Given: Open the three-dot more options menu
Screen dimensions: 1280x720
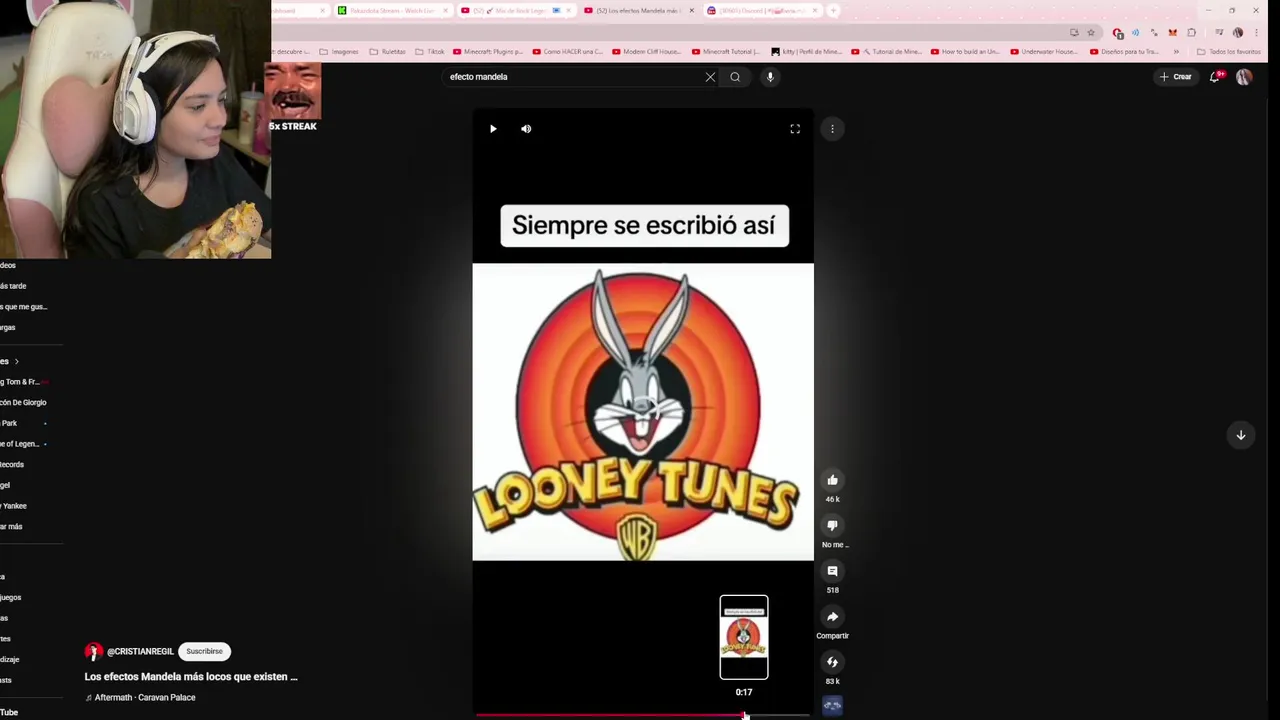Looking at the screenshot, I should 832,129.
